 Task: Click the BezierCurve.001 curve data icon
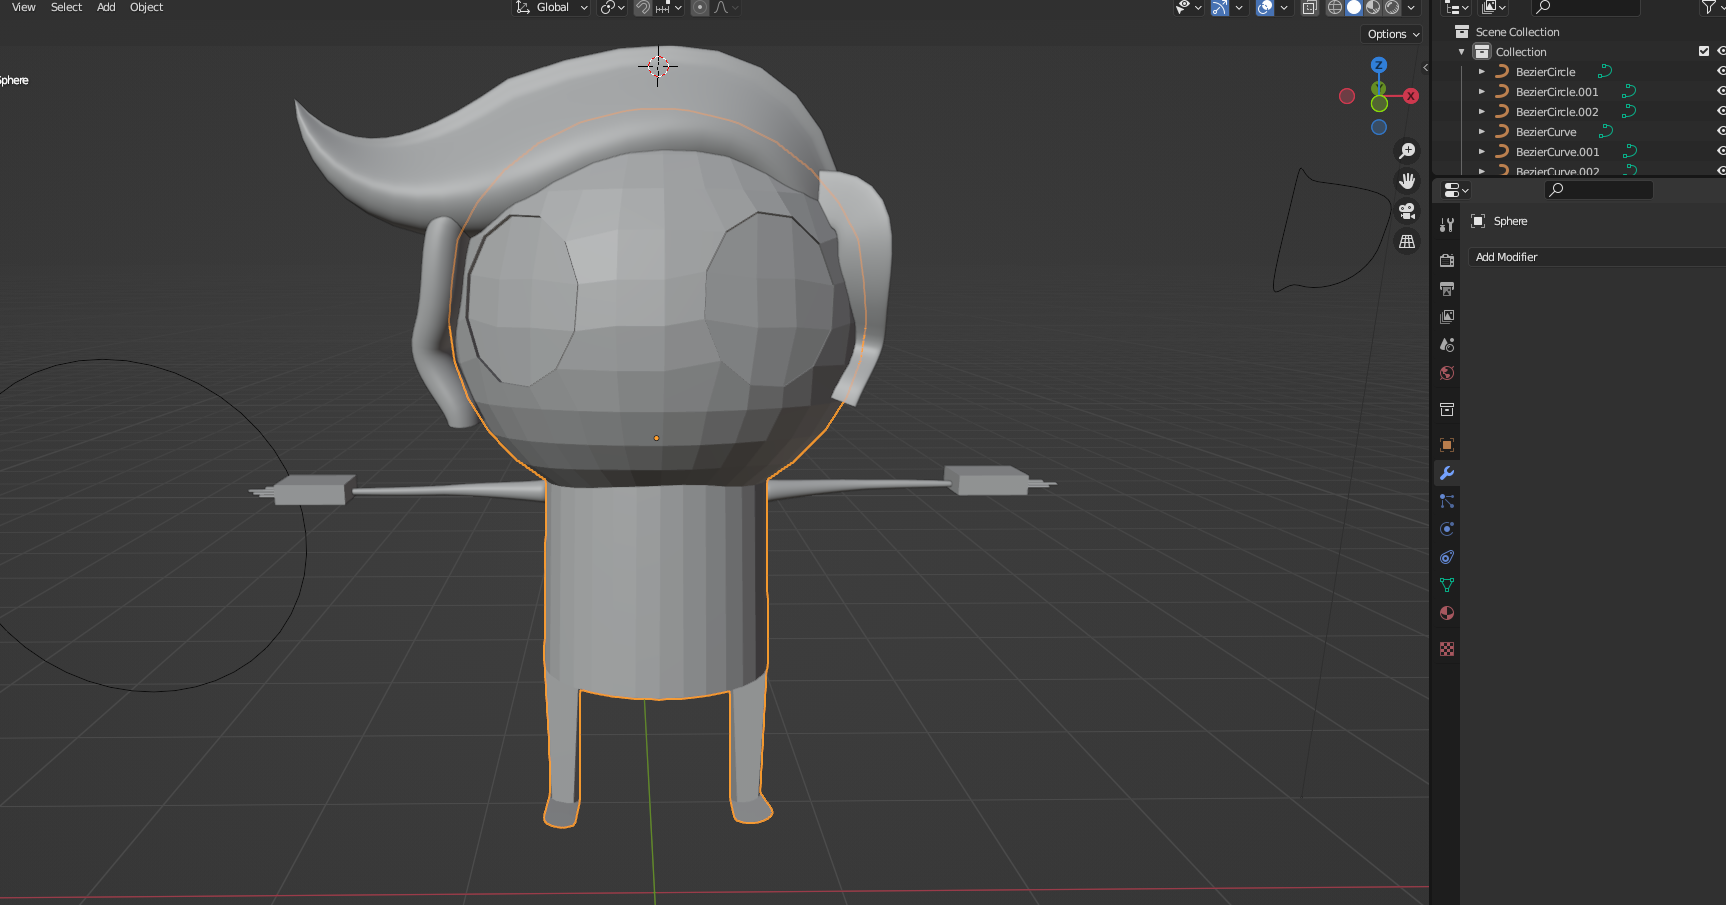tap(1629, 152)
